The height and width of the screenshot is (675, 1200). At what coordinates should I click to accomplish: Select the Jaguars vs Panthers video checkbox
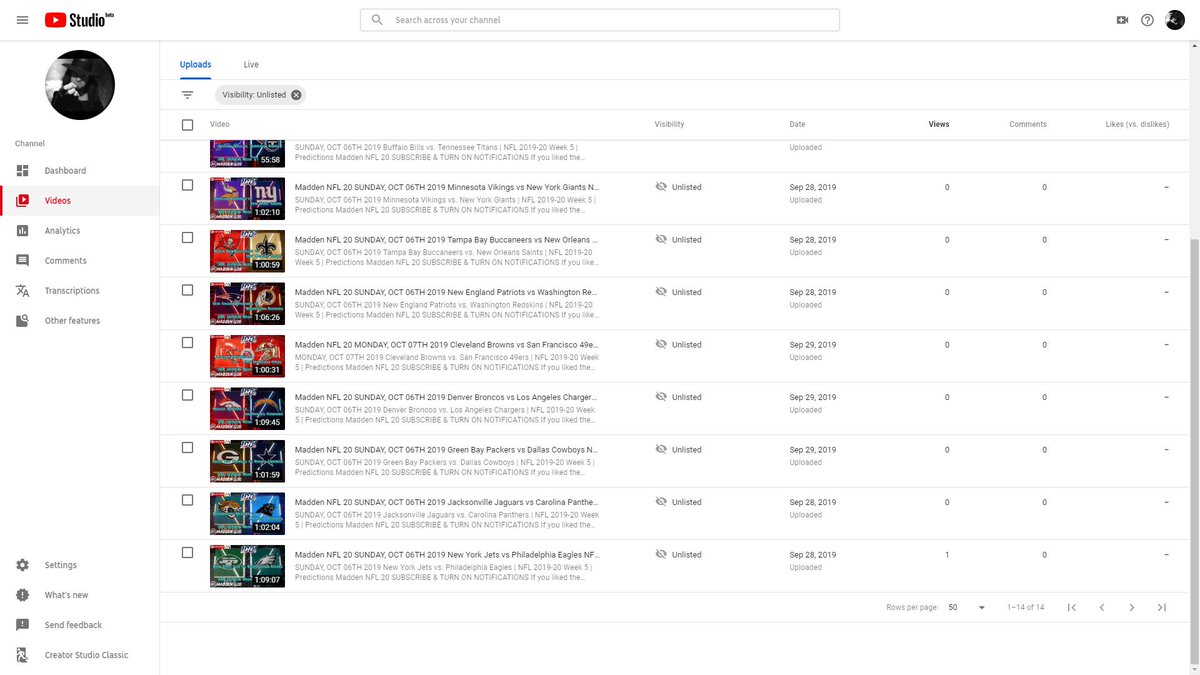tap(187, 500)
